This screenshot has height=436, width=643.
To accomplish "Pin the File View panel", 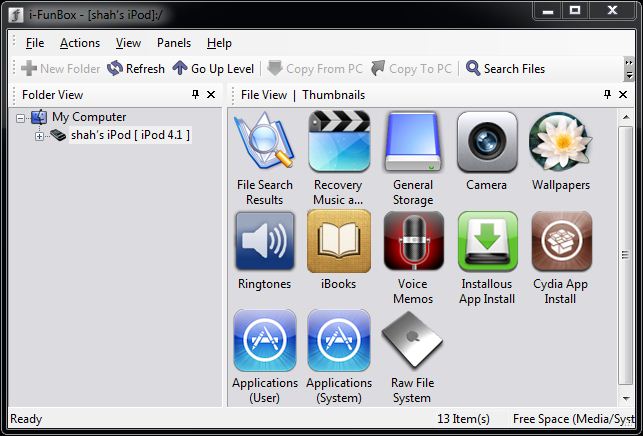I will 607,95.
